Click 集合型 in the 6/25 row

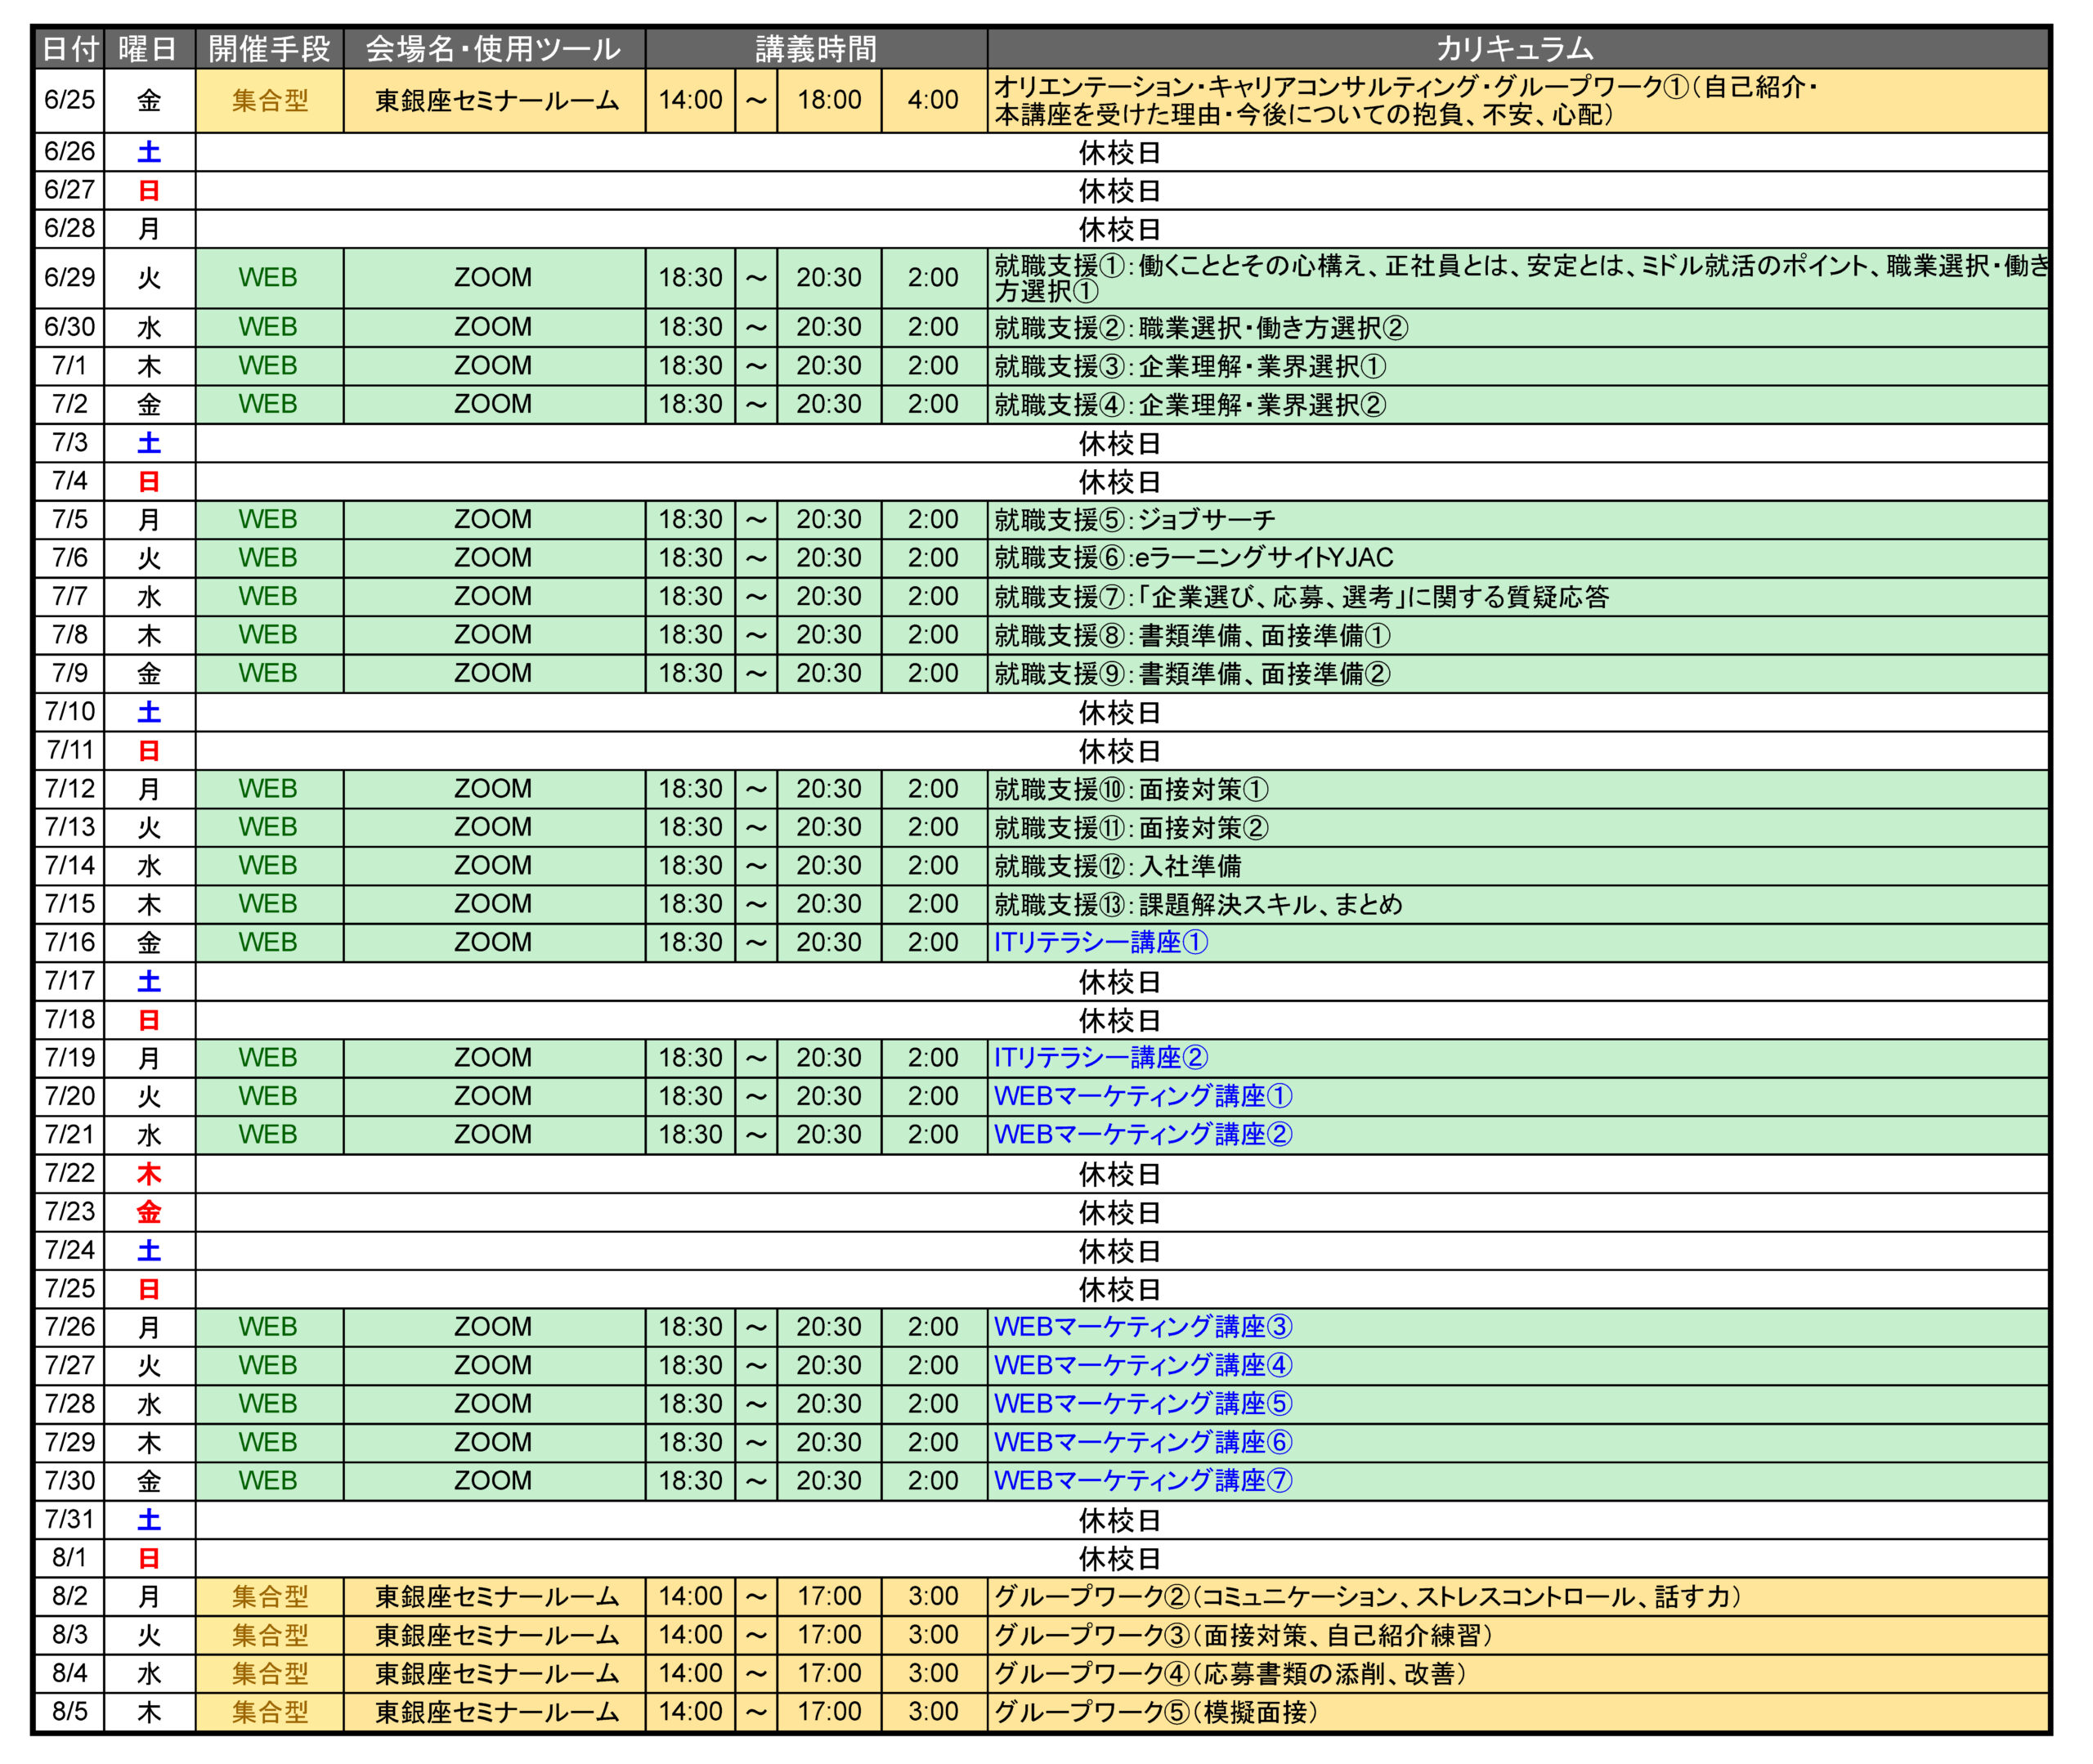269,100
